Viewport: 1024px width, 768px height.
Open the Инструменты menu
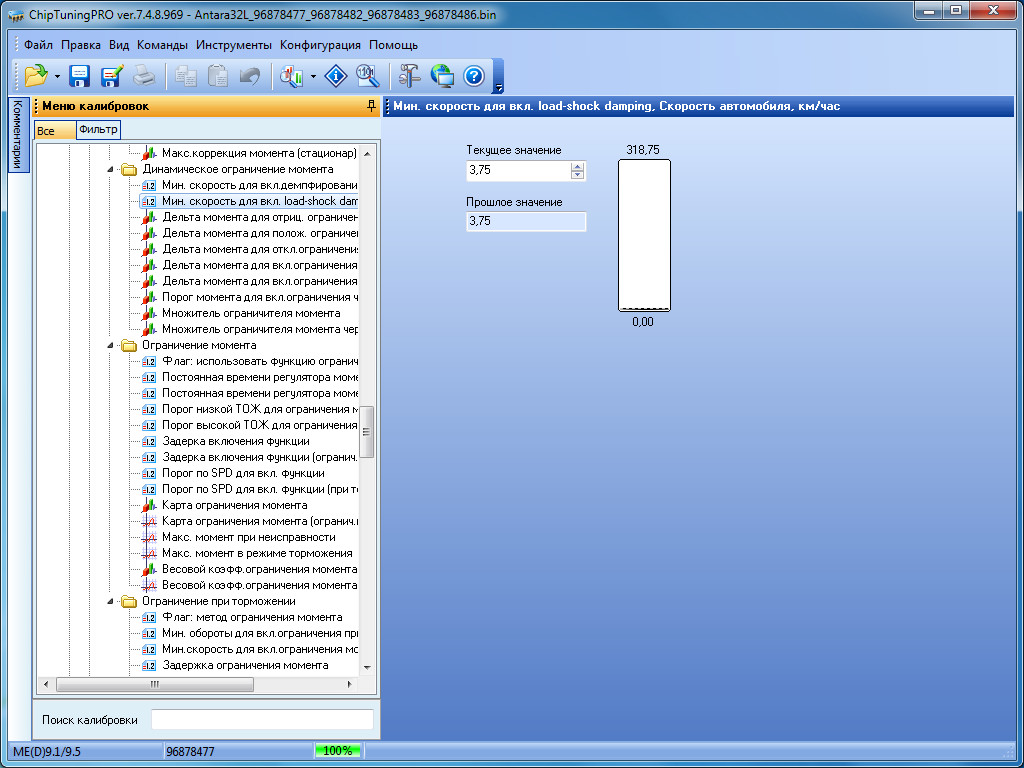234,45
